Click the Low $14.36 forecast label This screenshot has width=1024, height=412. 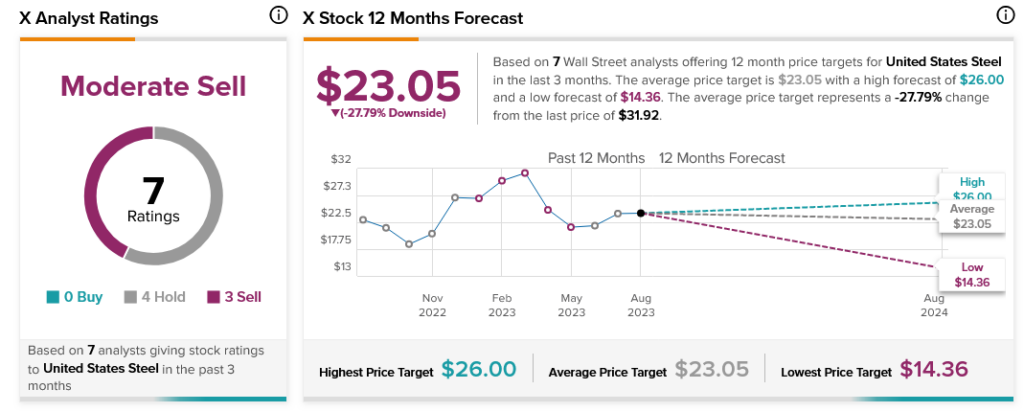coord(972,275)
